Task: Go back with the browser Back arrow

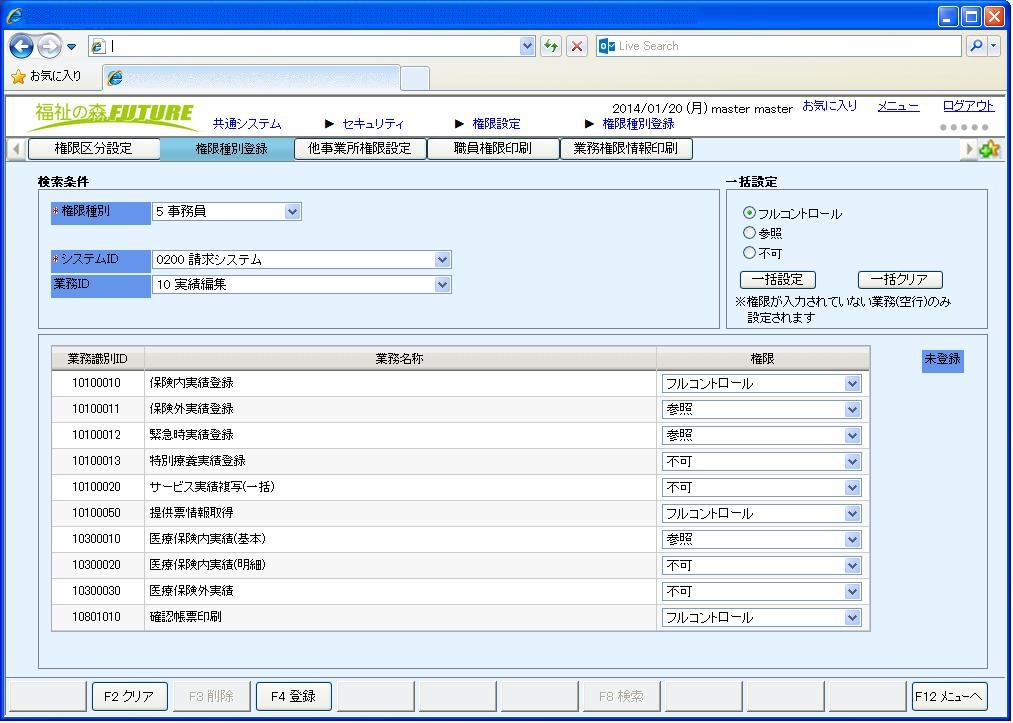Action: 21,47
